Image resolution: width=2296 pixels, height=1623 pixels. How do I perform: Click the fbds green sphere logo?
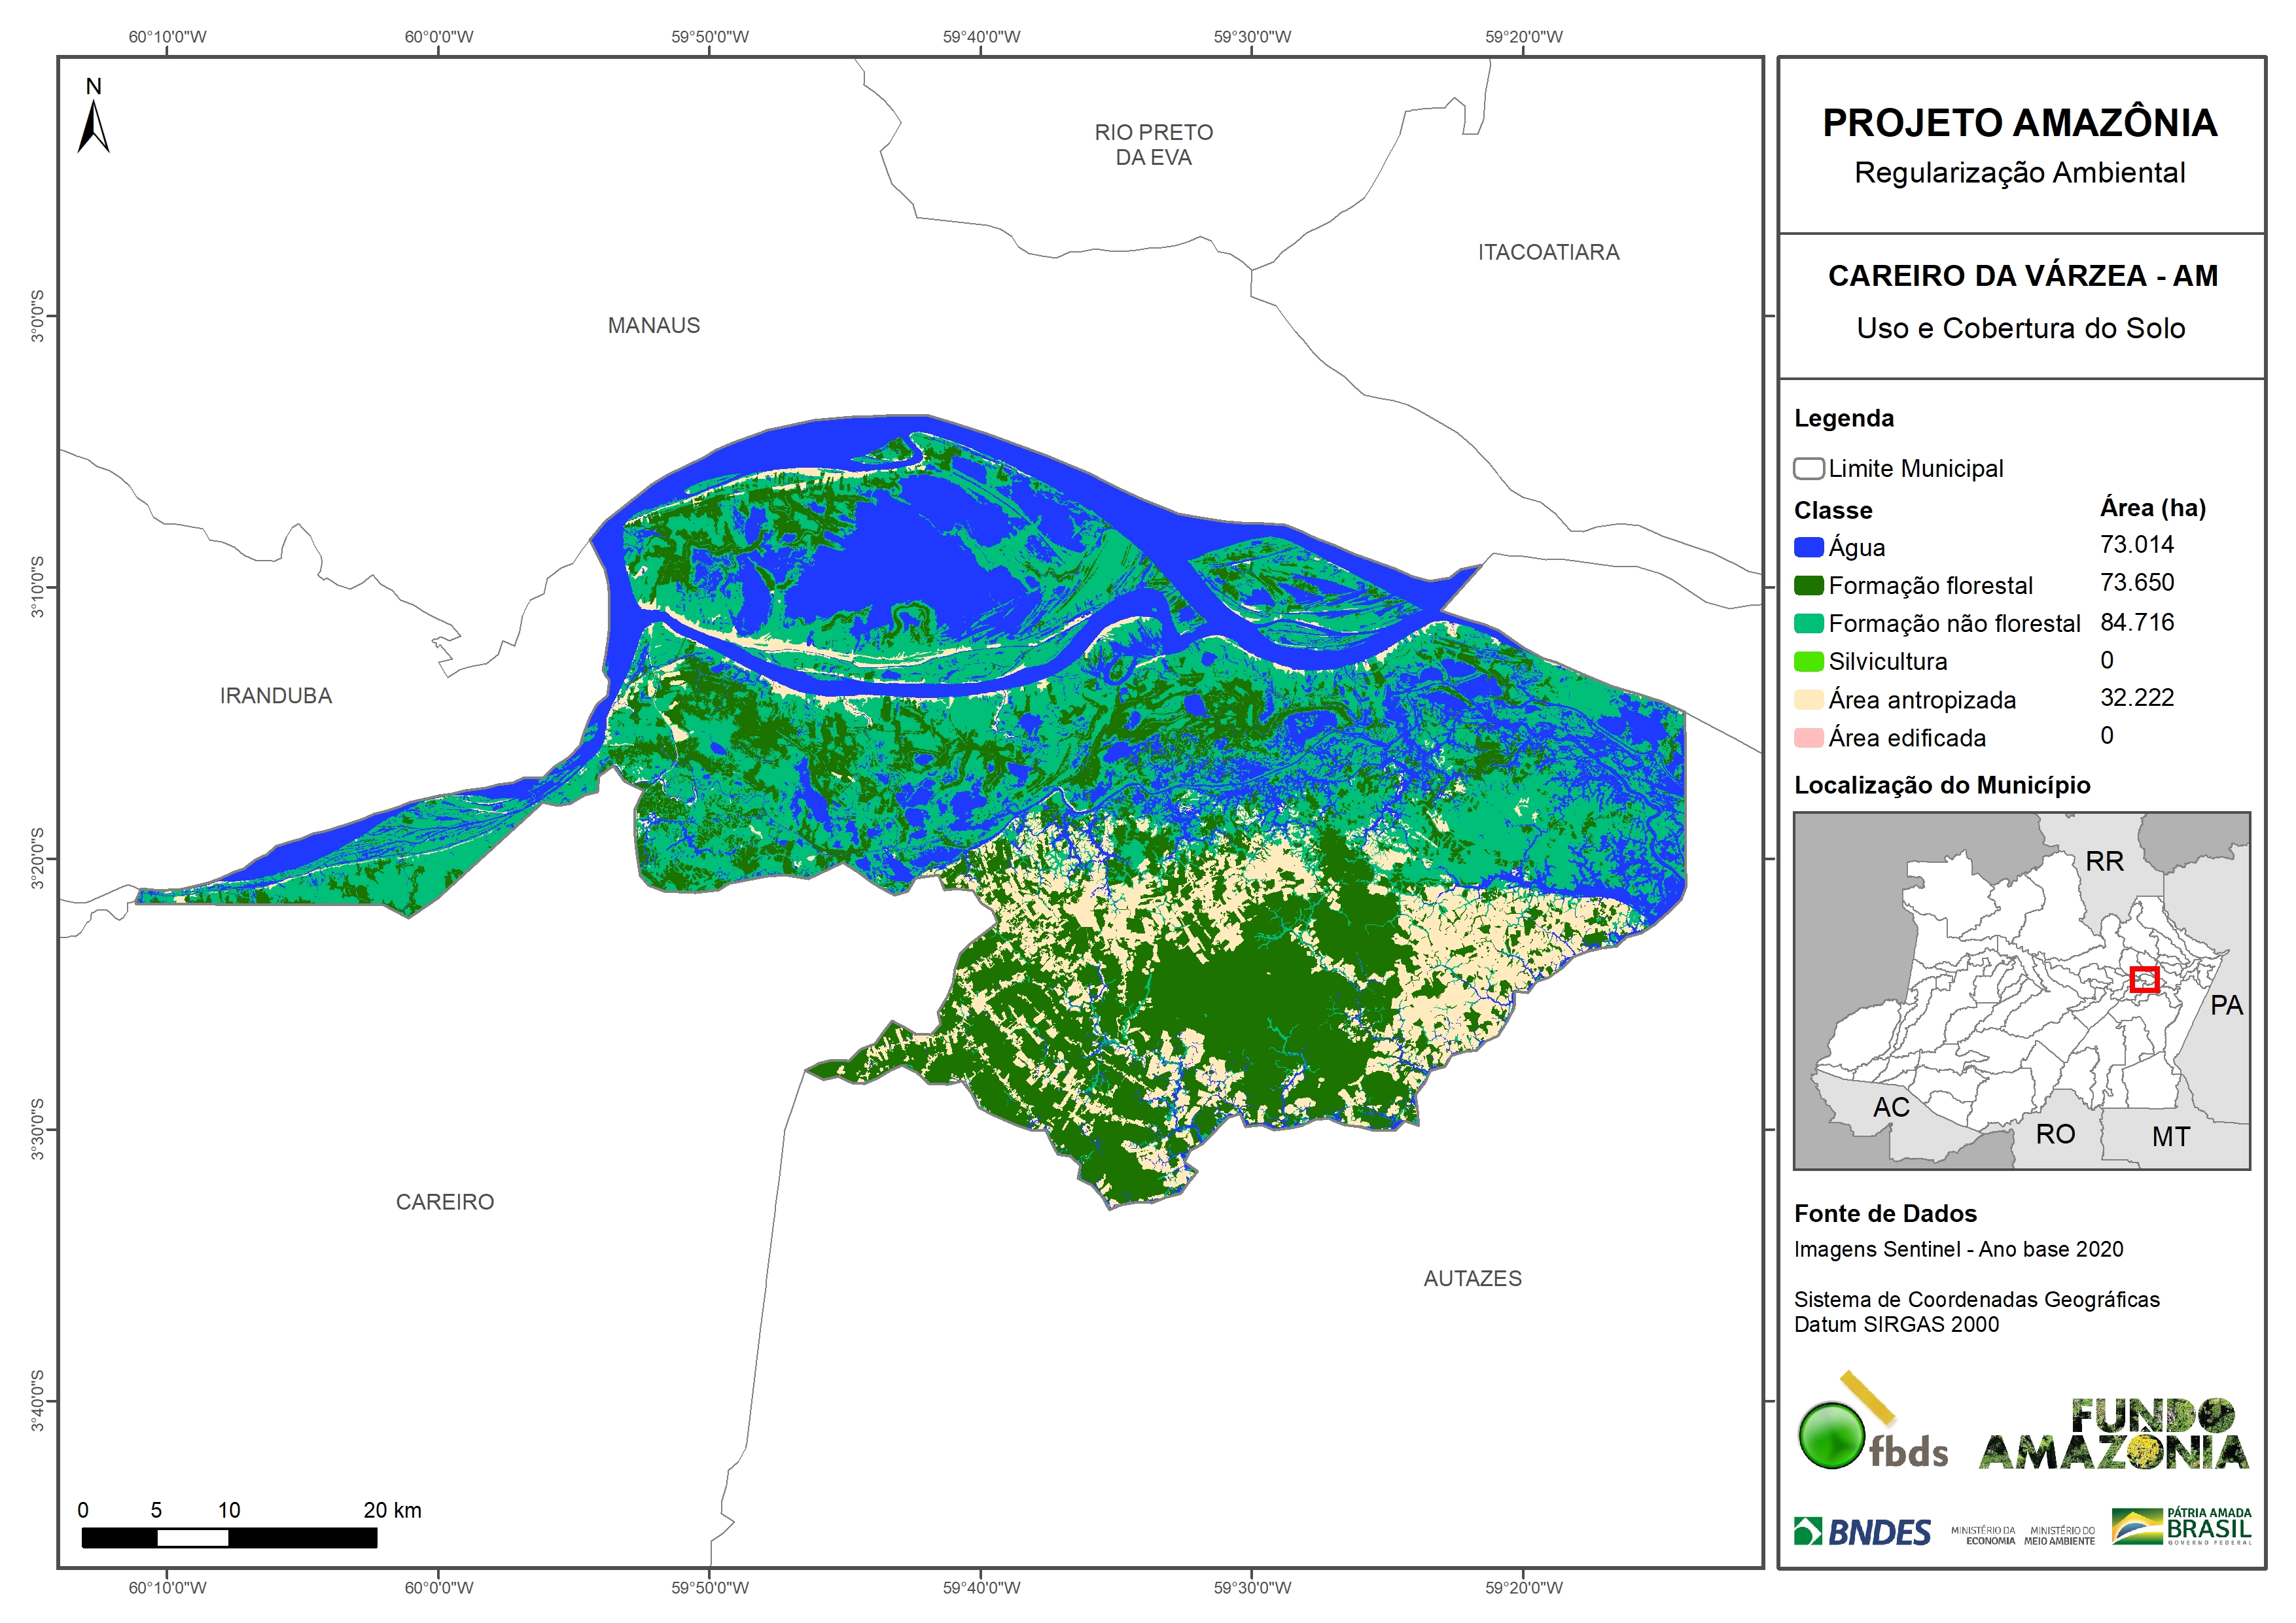pos(1832,1437)
